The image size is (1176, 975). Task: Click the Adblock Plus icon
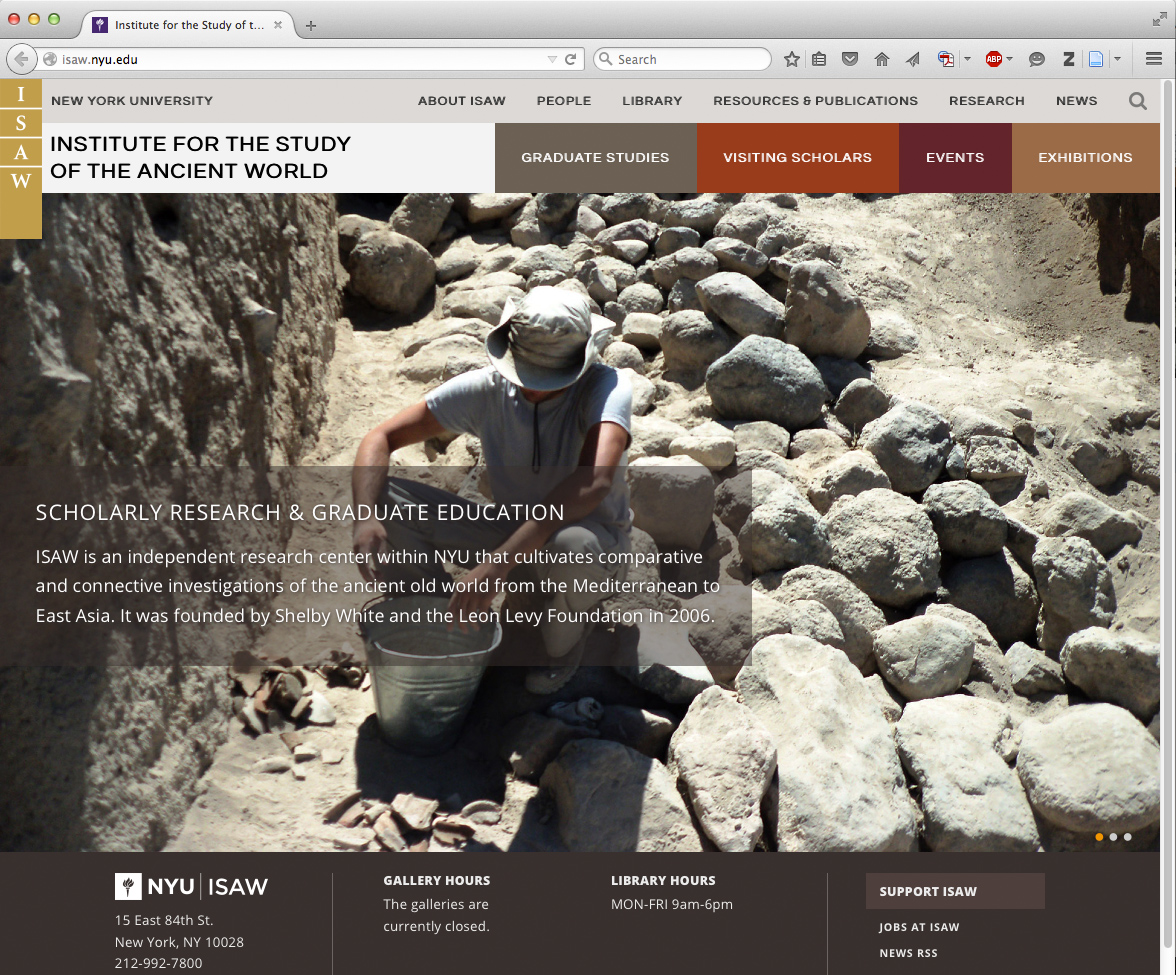pyautogui.click(x=993, y=60)
